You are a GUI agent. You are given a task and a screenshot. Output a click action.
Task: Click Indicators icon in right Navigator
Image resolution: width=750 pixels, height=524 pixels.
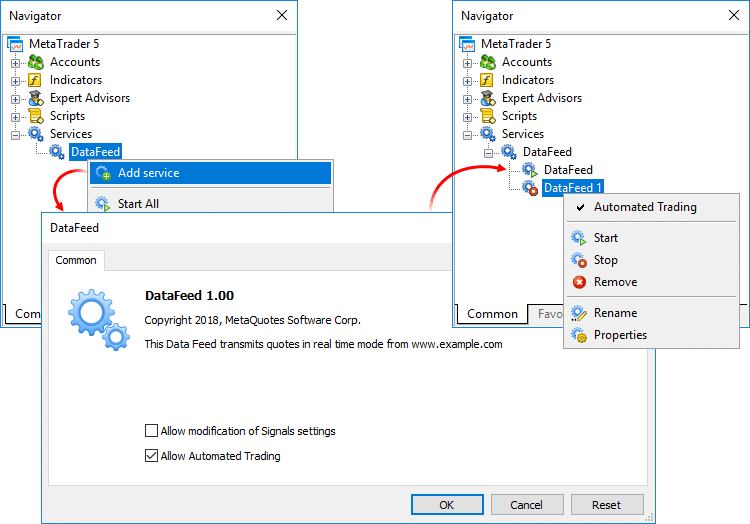pos(487,80)
